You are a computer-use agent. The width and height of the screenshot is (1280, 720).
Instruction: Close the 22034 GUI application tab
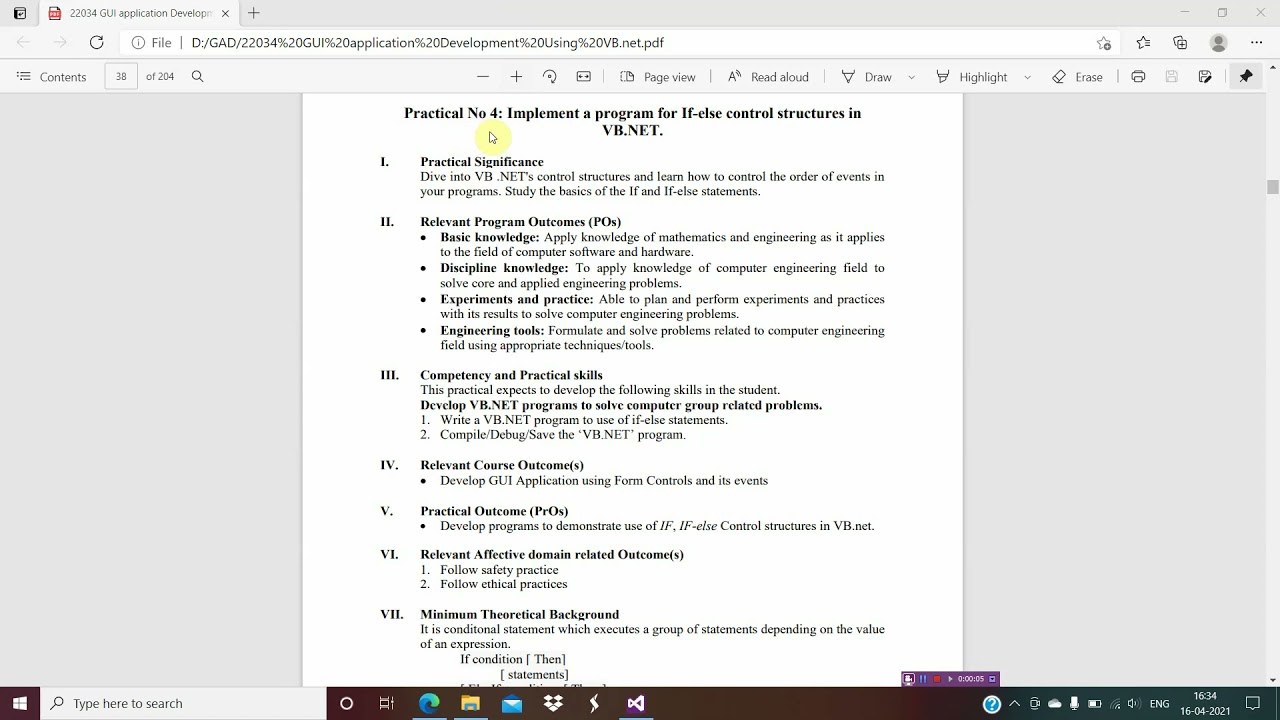(225, 13)
